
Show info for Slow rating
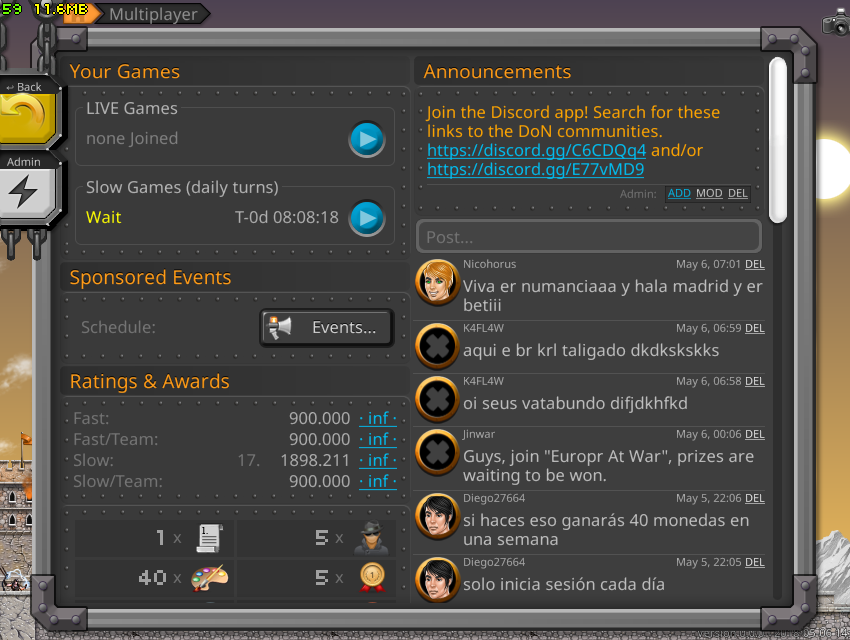378,460
